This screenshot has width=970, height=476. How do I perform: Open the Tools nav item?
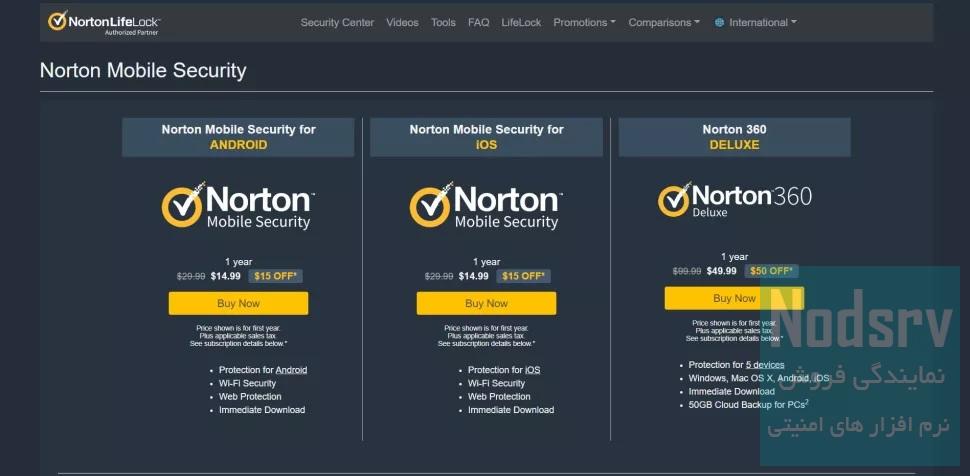point(443,22)
